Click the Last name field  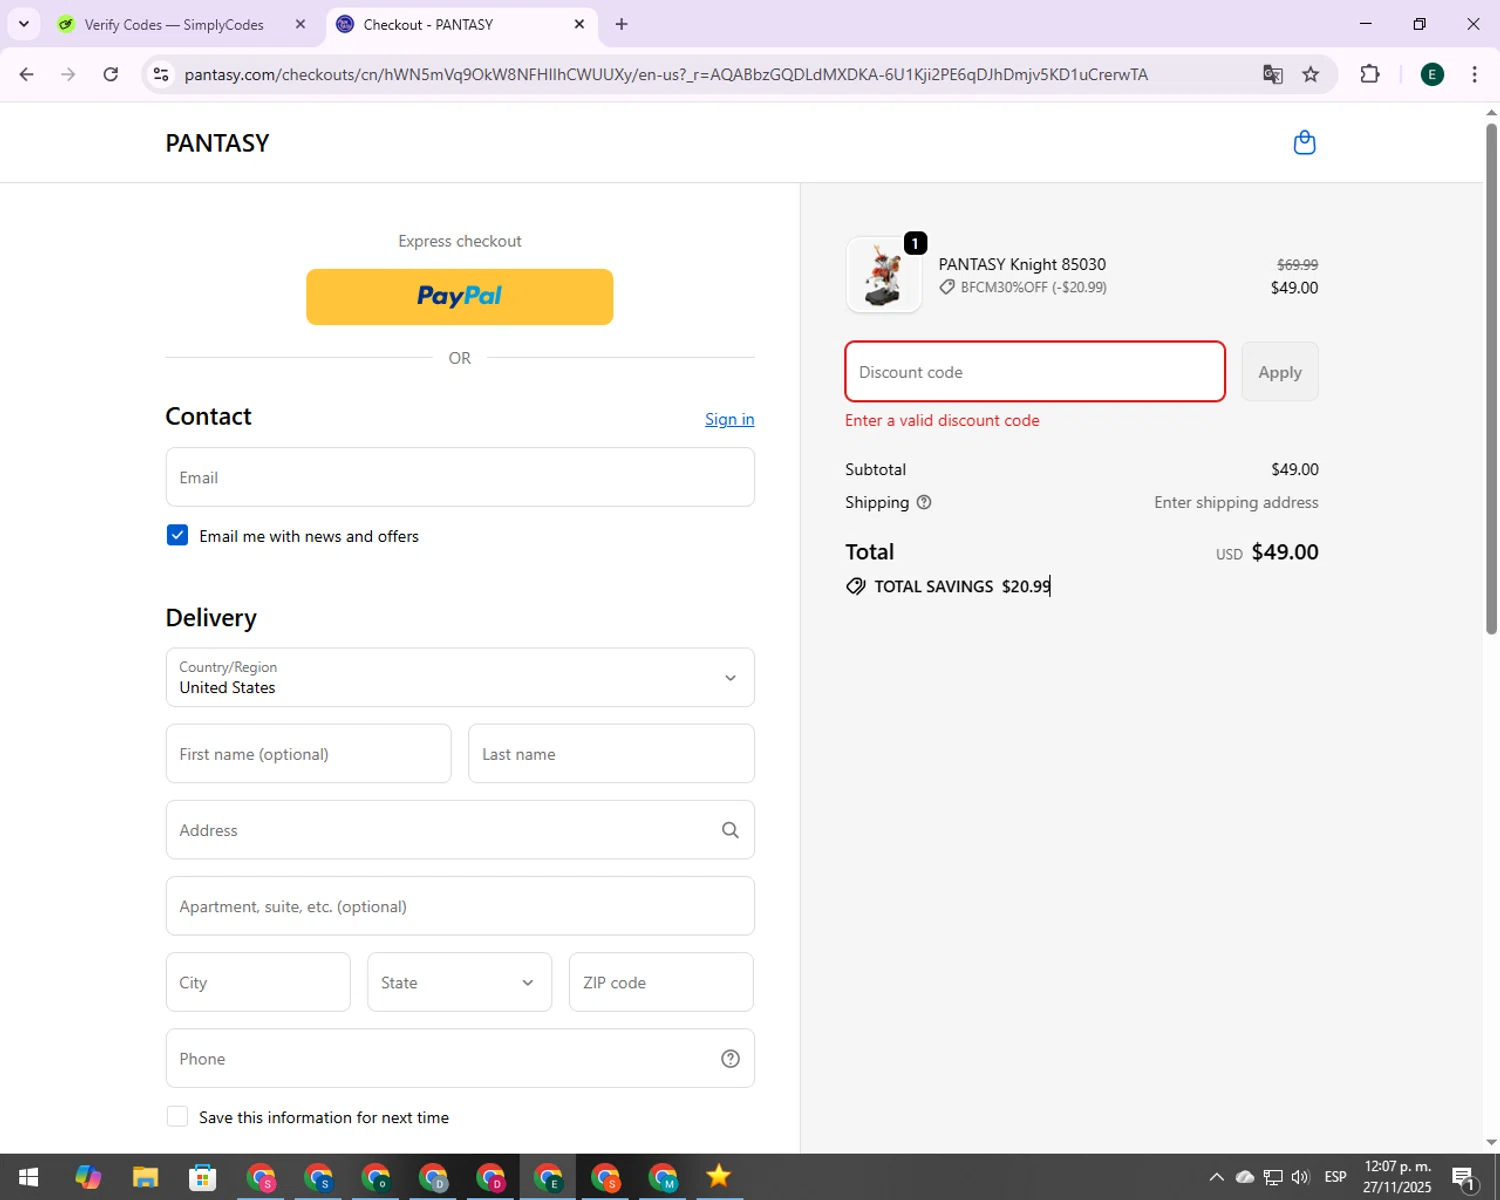click(611, 754)
